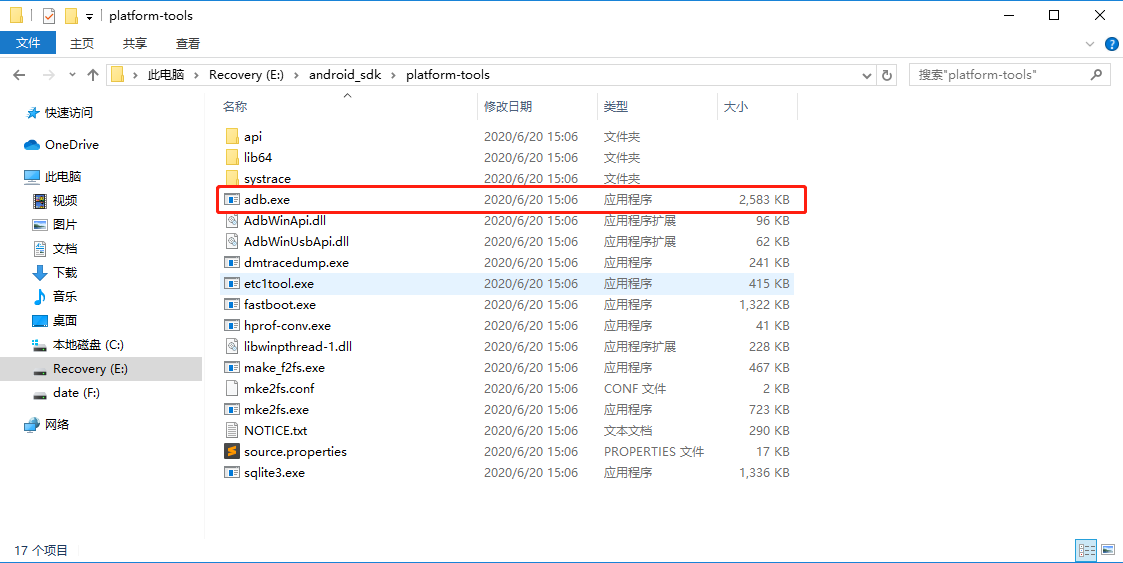The width and height of the screenshot is (1123, 563).
Task: Select the mke2fs.conf file icon
Action: tap(231, 388)
